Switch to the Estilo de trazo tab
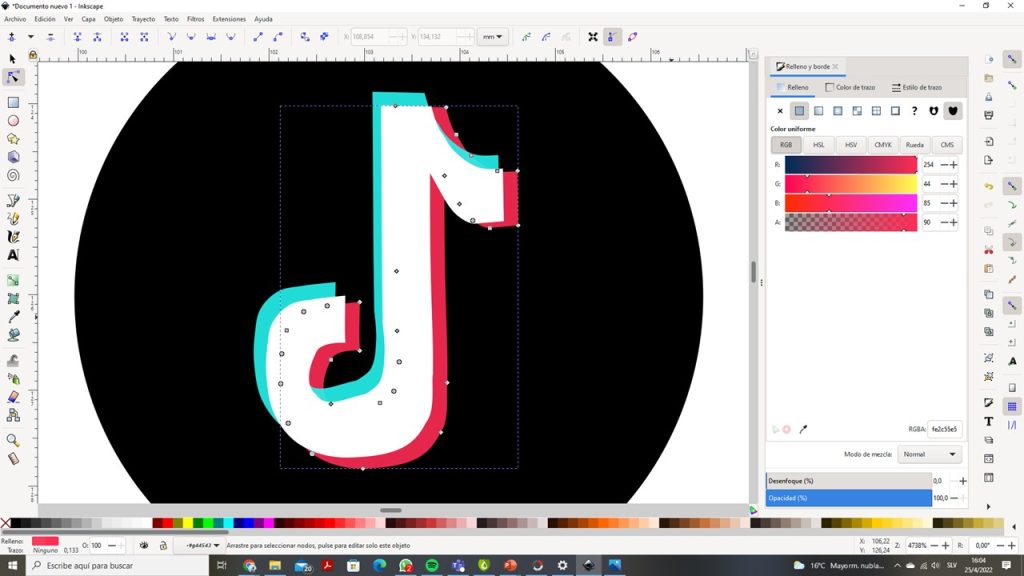The image size is (1024, 576). pos(917,88)
